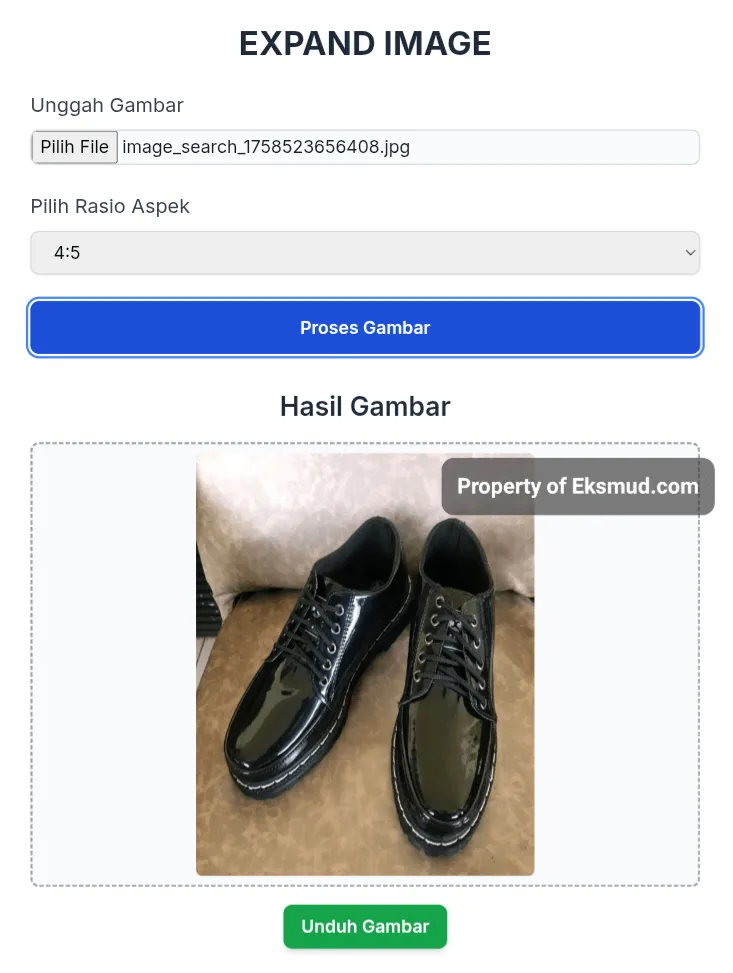
Task: Open the Pilih Rasio Aspek dropdown
Action: [x=365, y=253]
